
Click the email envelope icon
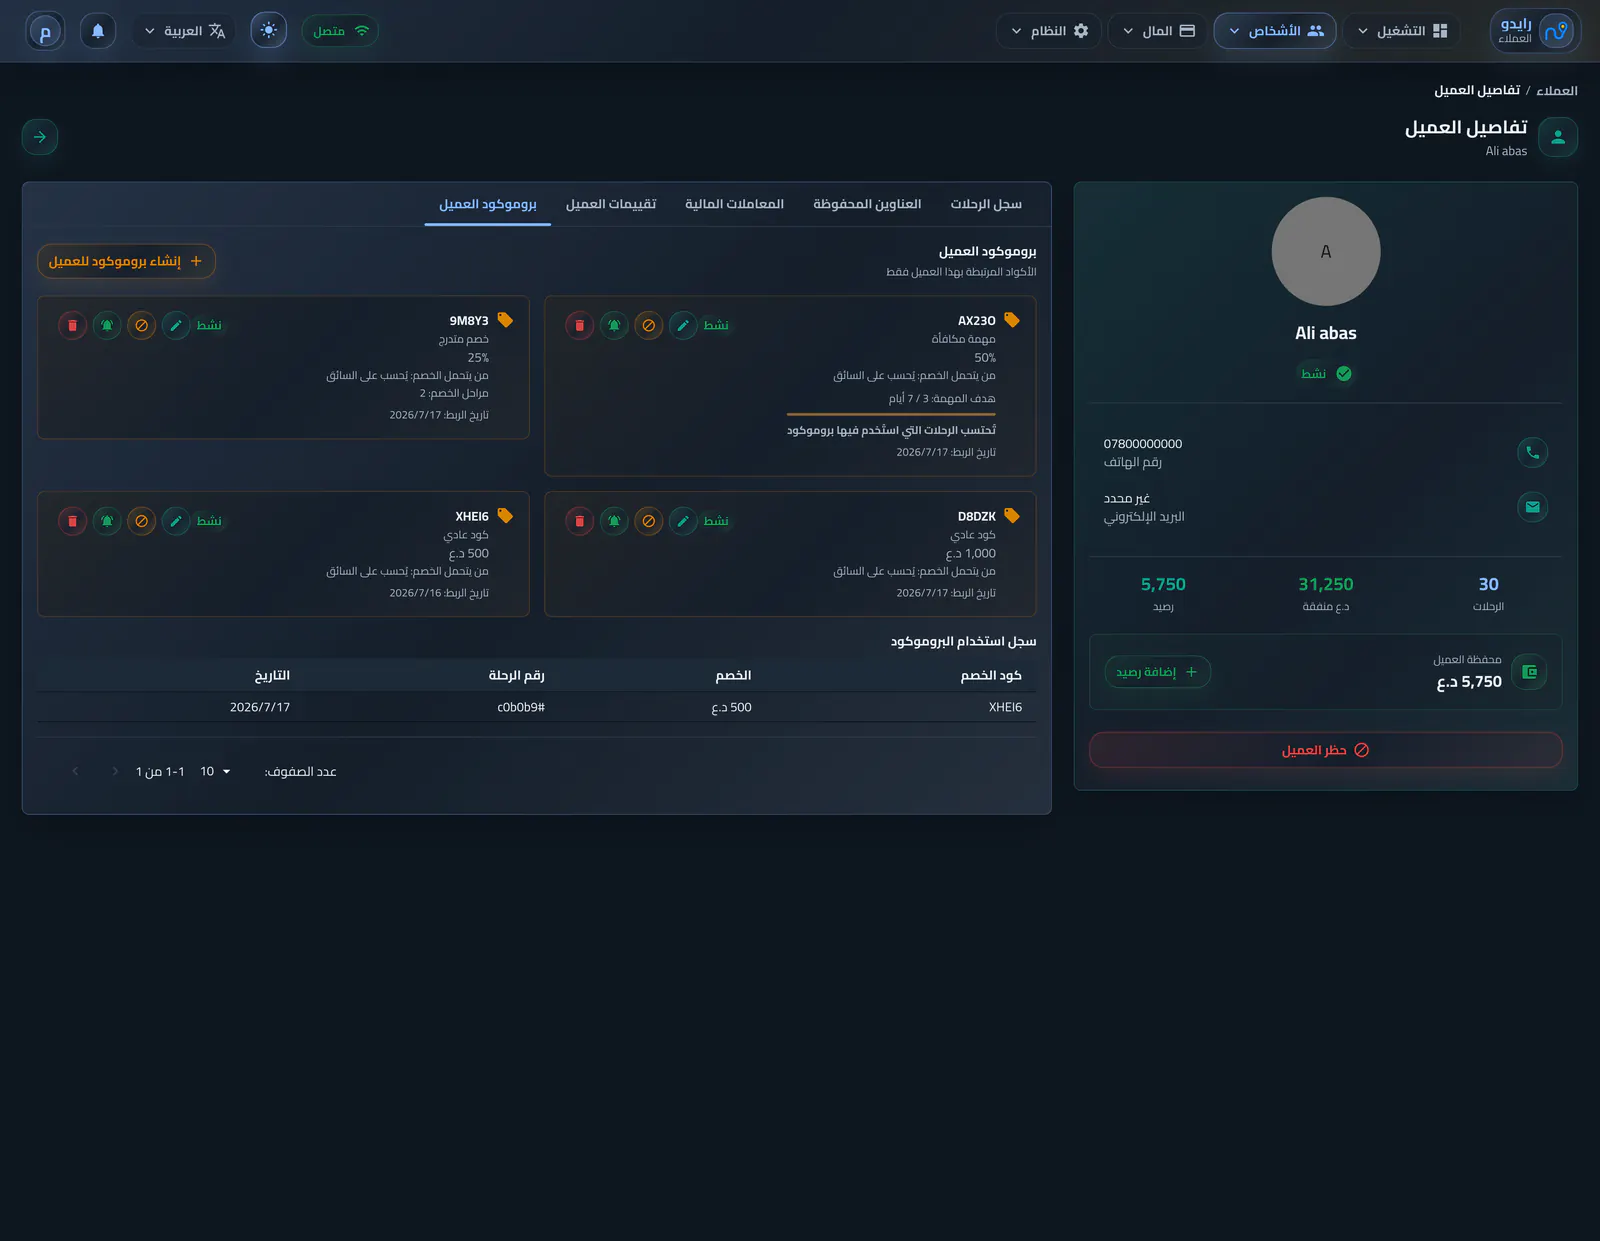pos(1532,507)
